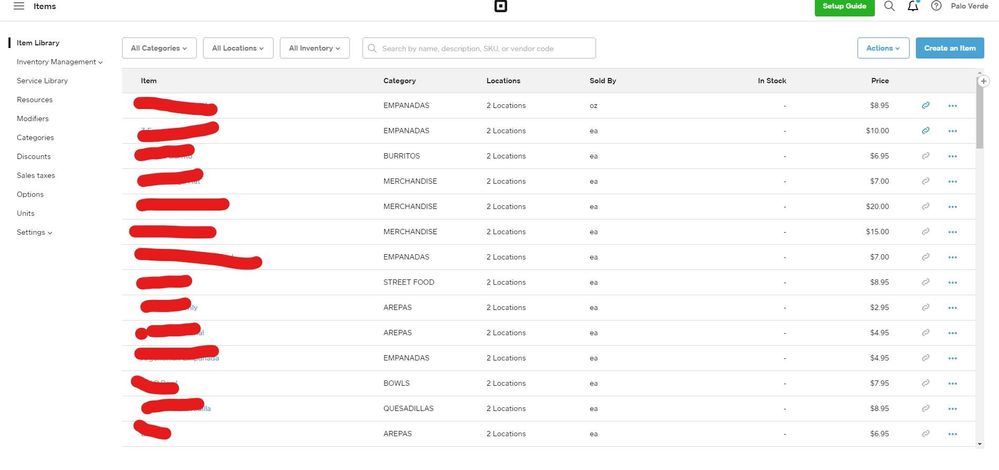The height and width of the screenshot is (470, 999).
Task: Expand Inventory Management in the sidebar
Action: tap(59, 62)
